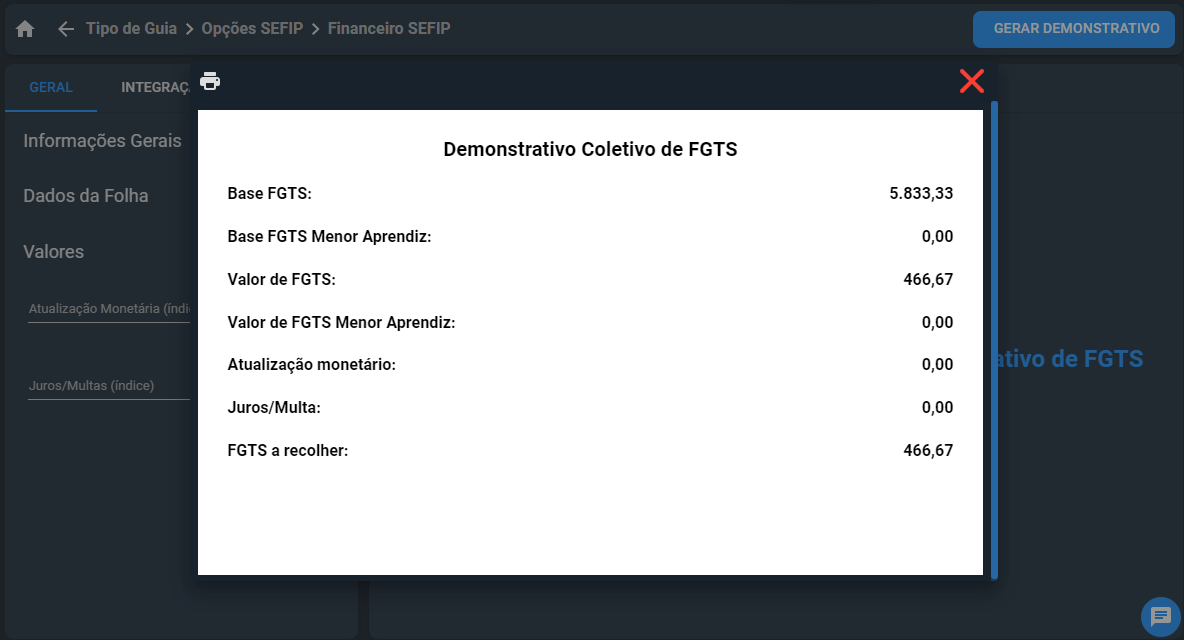Open the chat bubble icon

coord(1160,615)
